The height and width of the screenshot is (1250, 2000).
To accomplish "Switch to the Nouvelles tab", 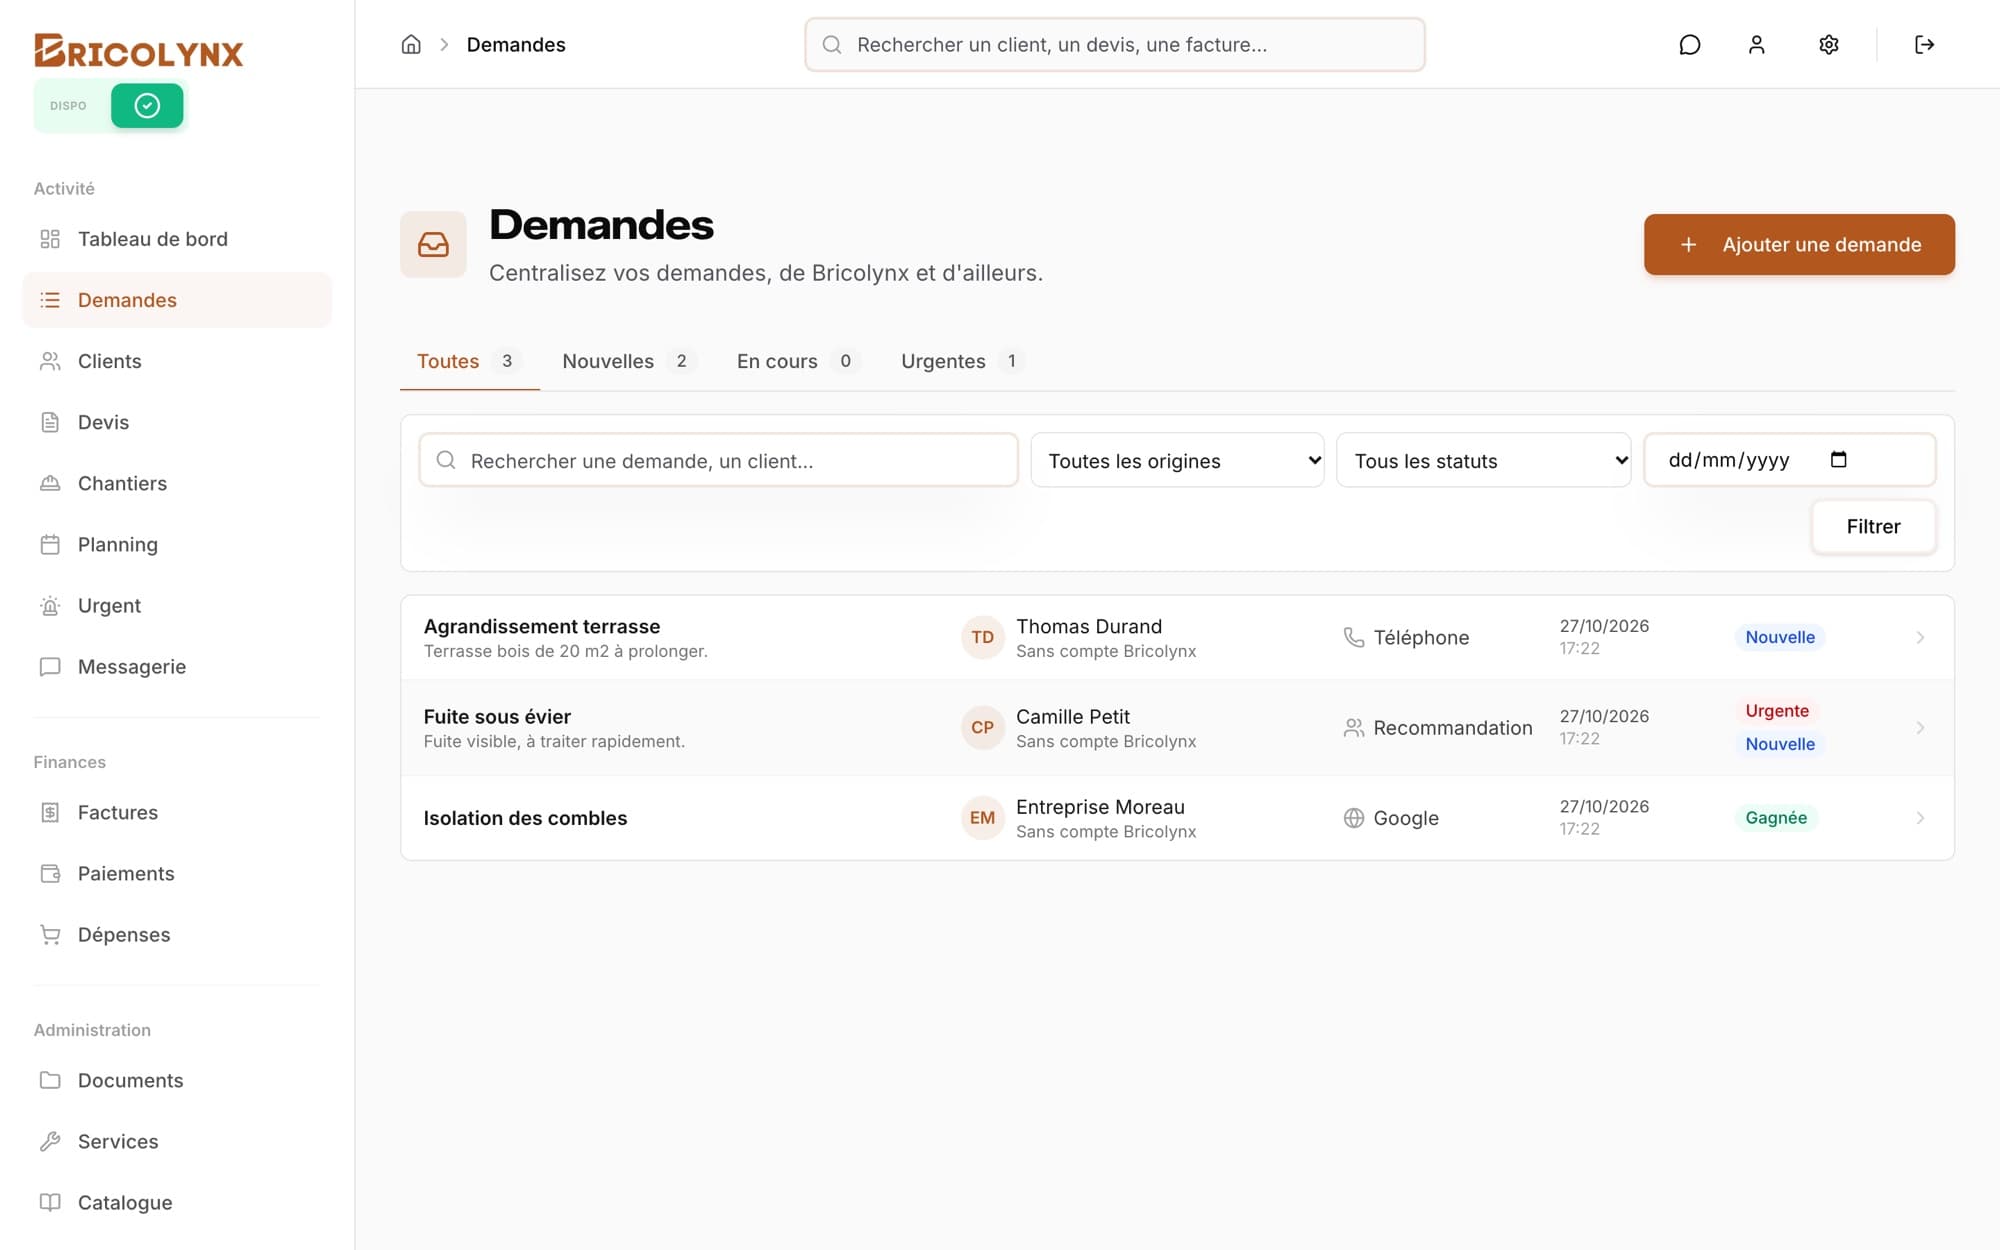I will point(628,361).
